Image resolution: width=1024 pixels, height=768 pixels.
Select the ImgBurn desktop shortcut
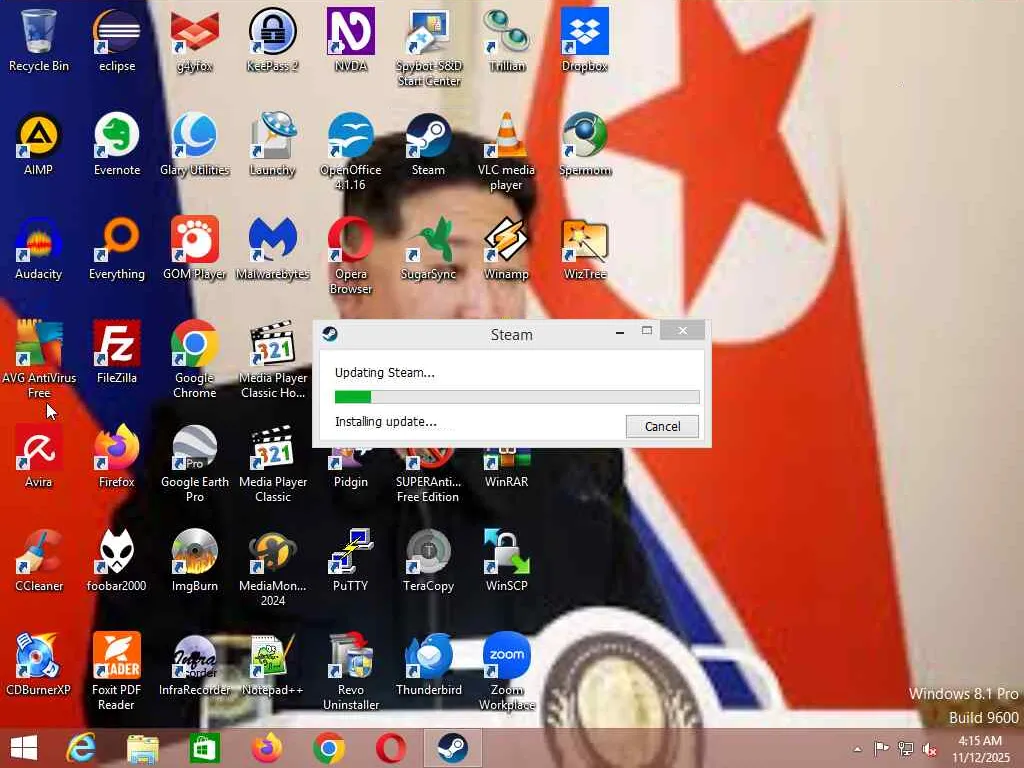click(x=195, y=561)
